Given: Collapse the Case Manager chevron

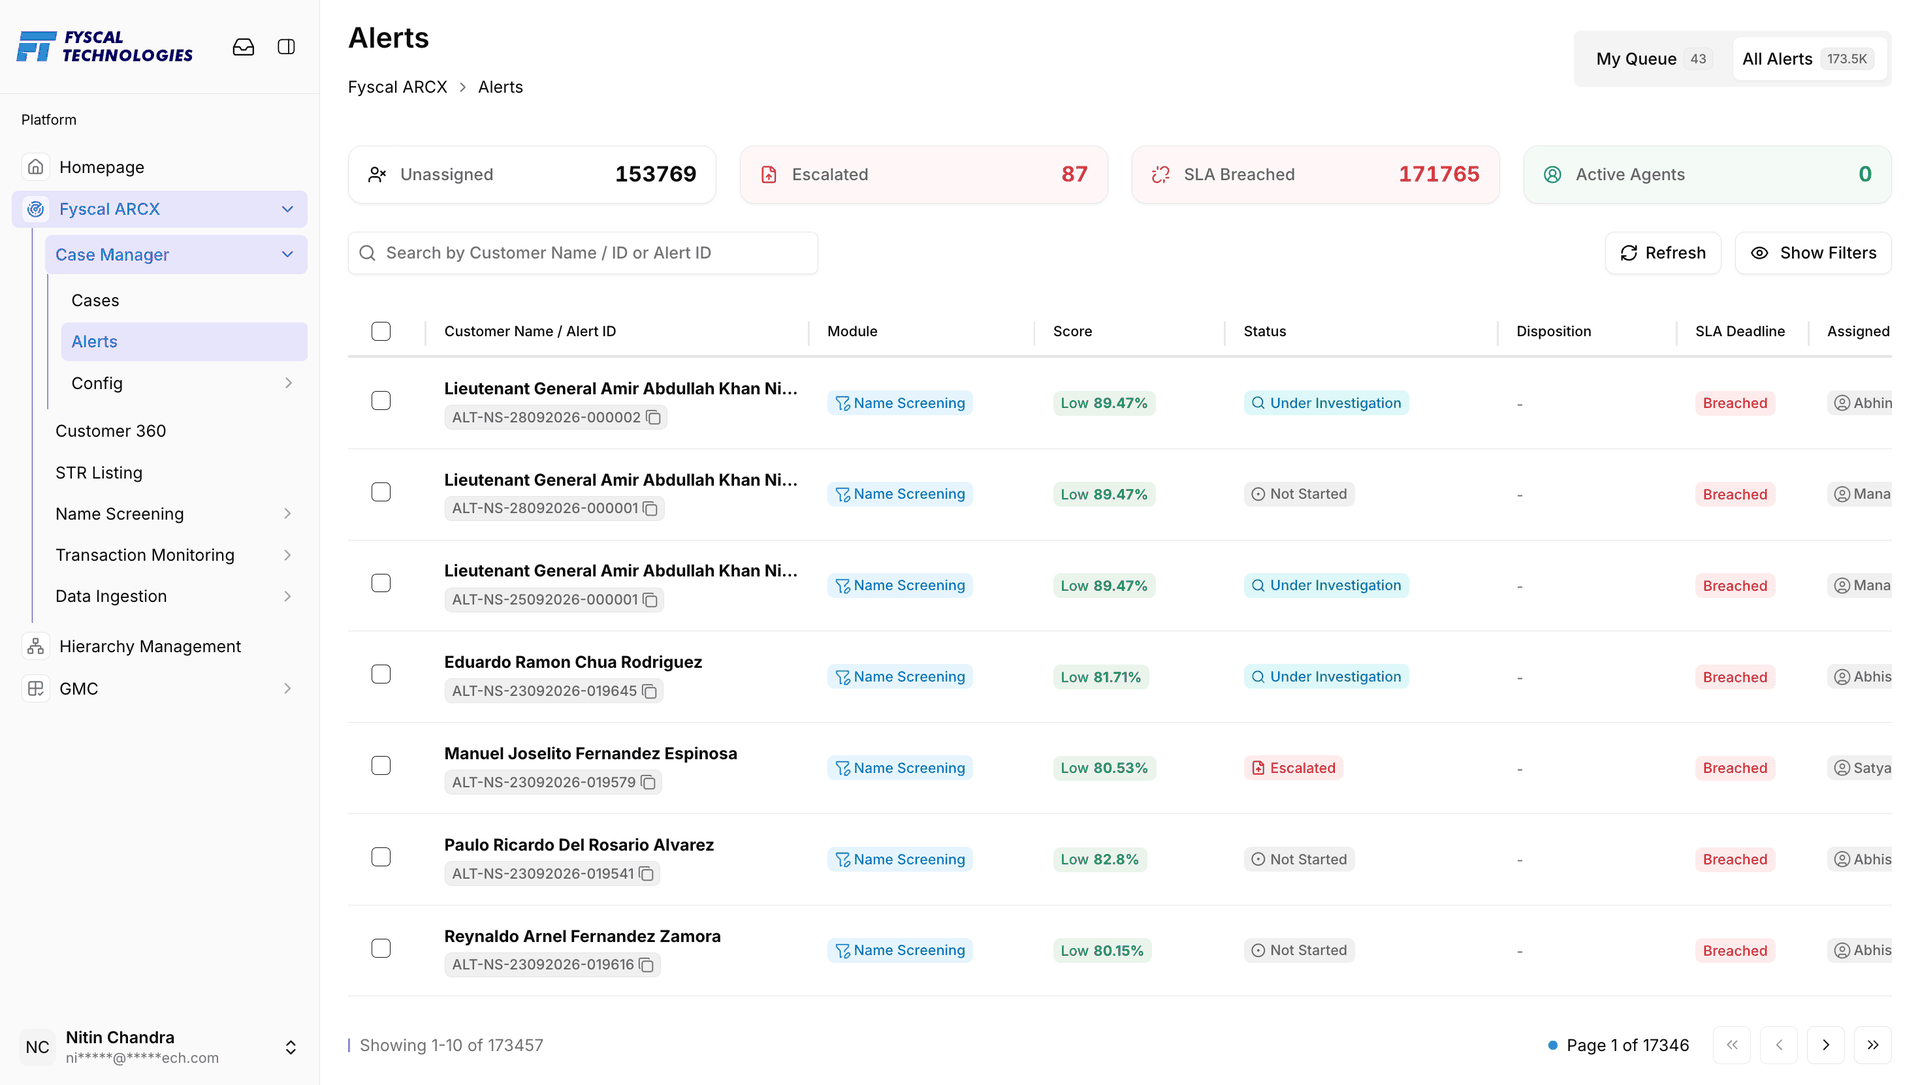Looking at the screenshot, I should click(x=288, y=255).
